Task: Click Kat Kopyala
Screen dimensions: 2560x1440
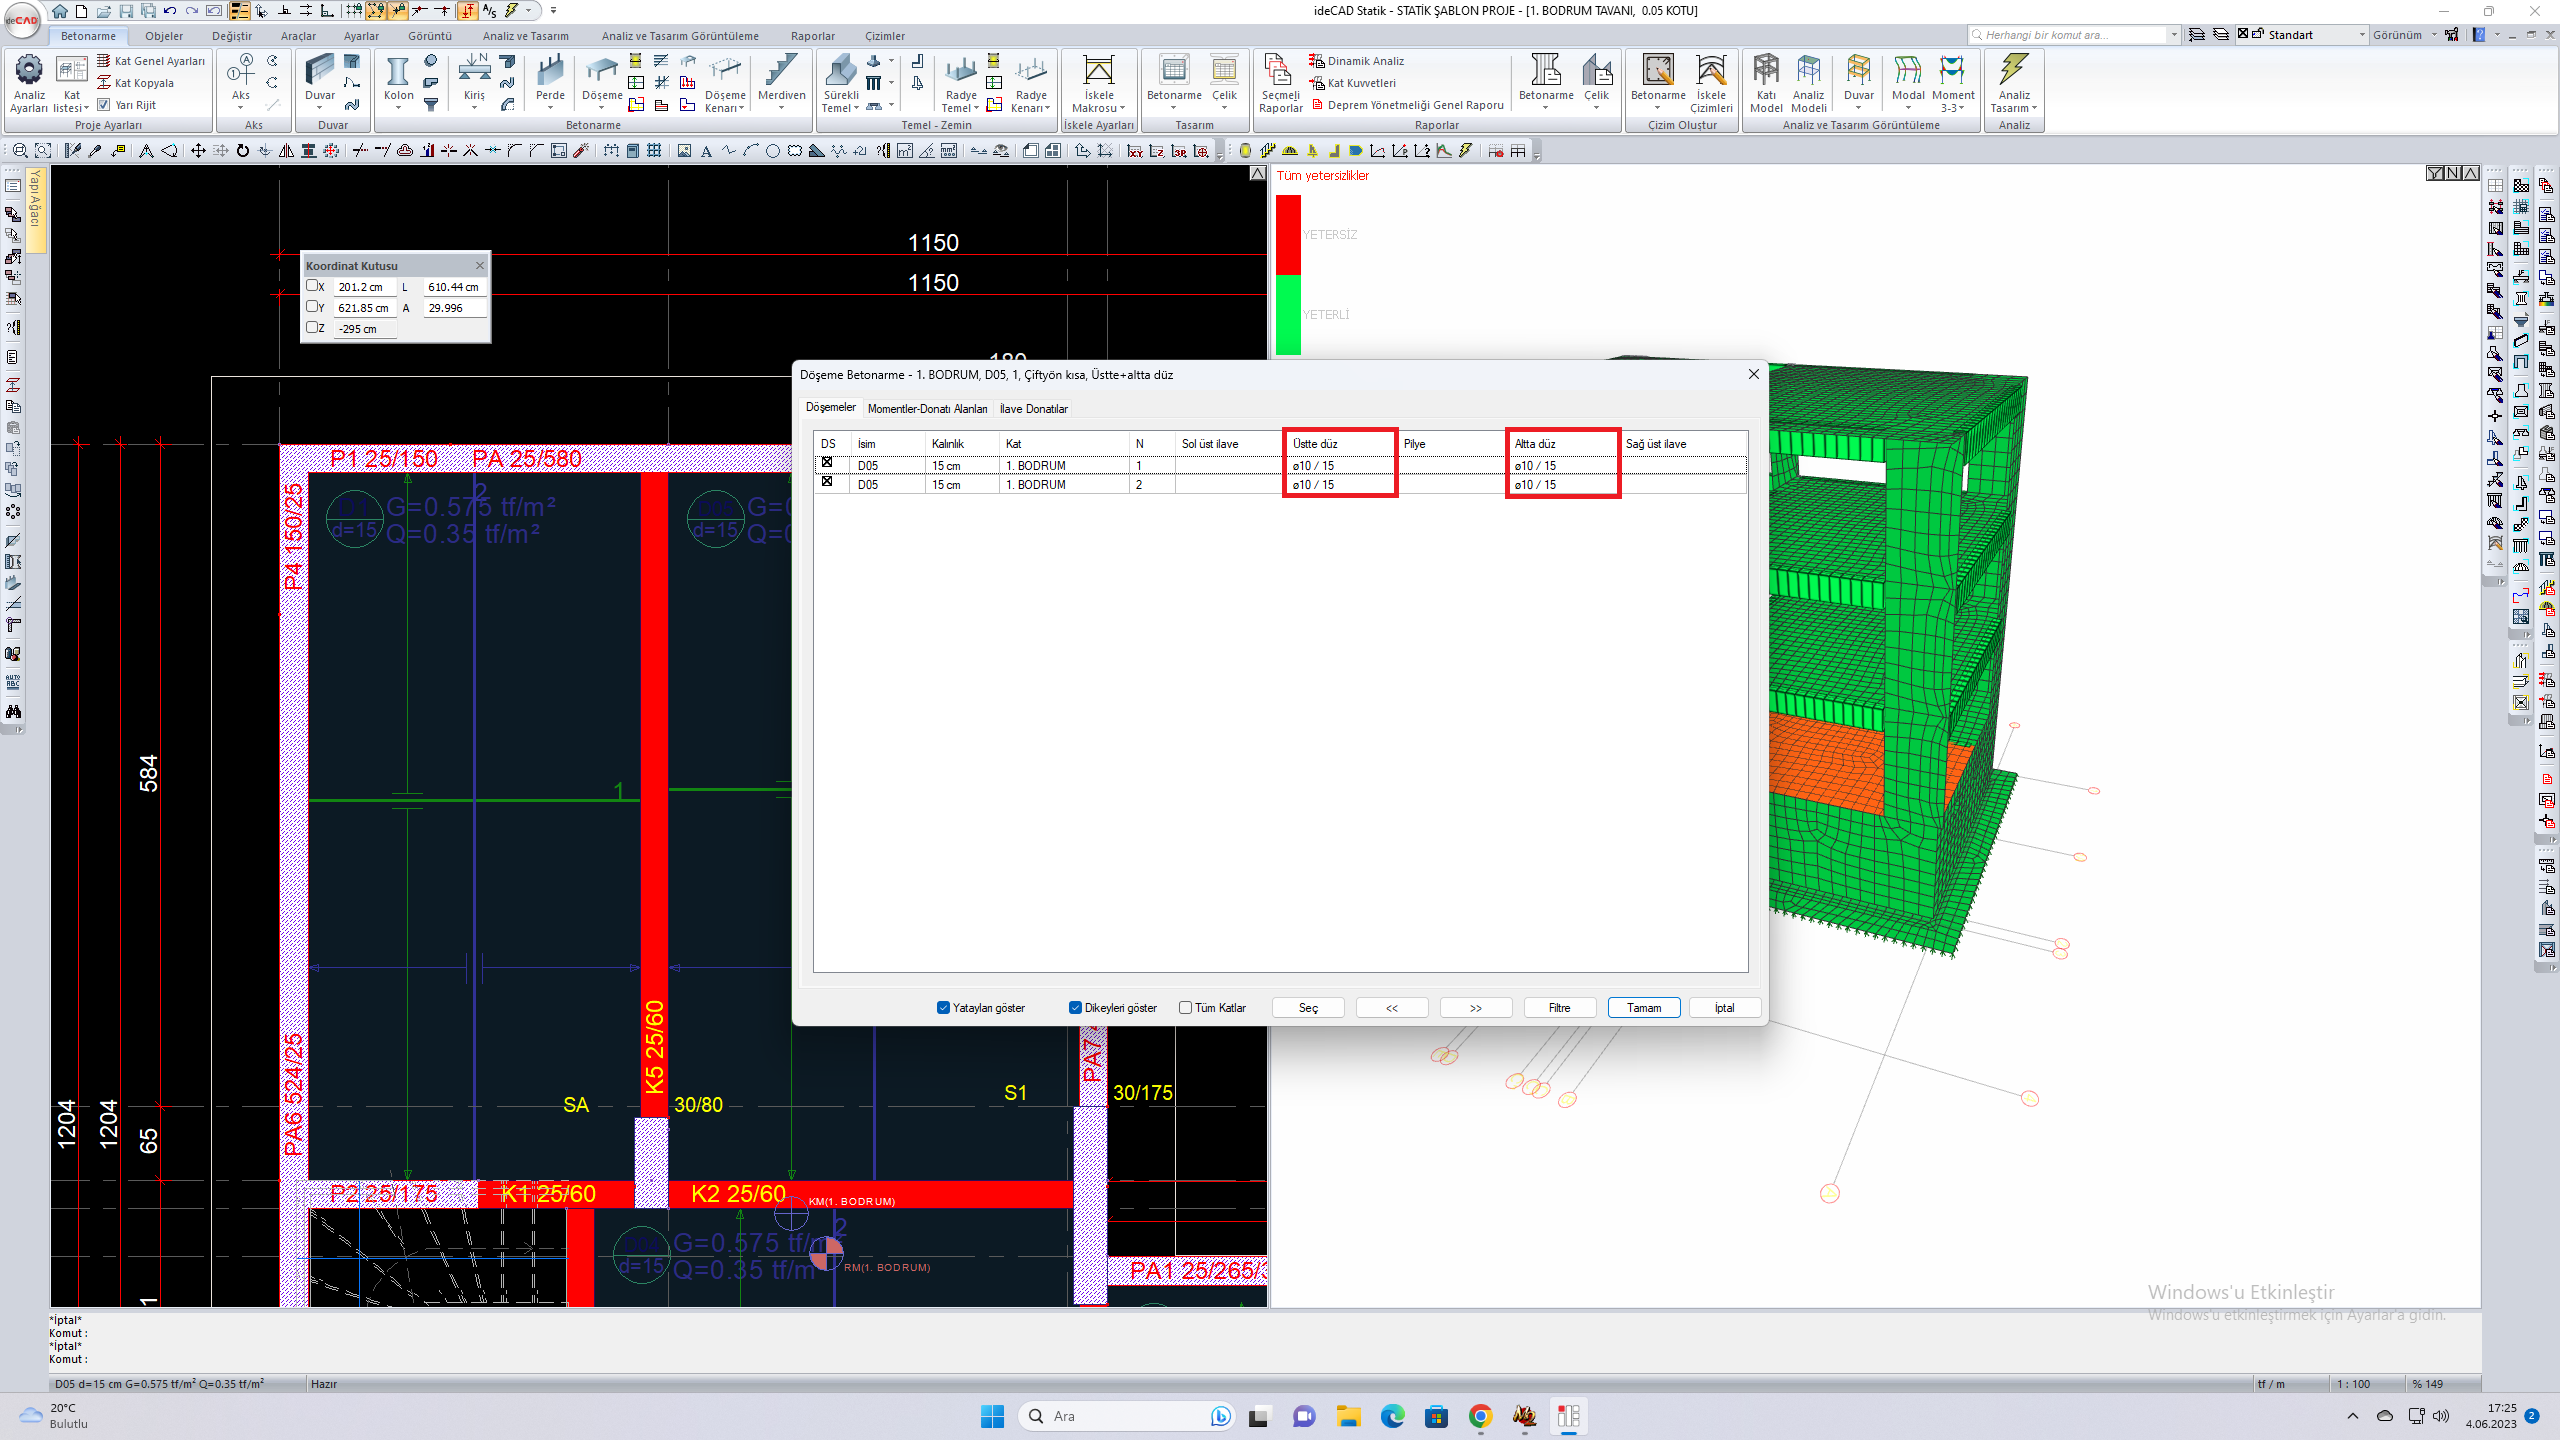Action: (x=135, y=83)
